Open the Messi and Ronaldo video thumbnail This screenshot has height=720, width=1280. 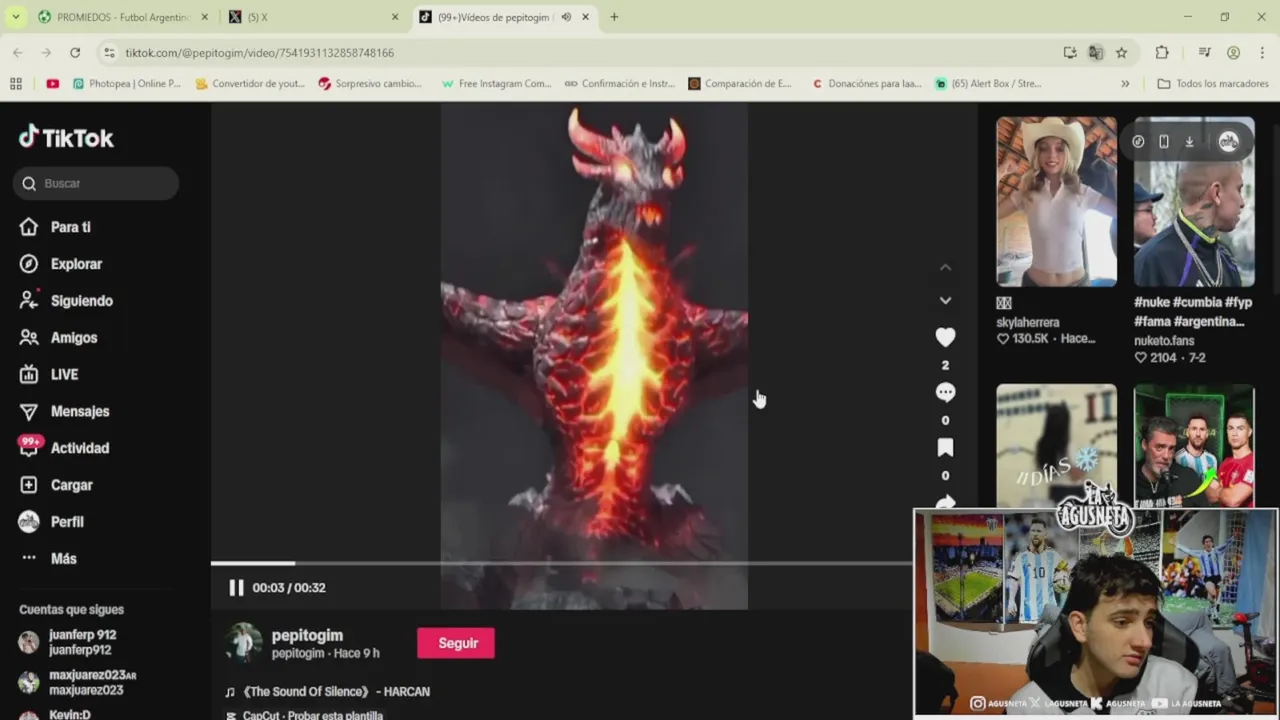click(1194, 446)
